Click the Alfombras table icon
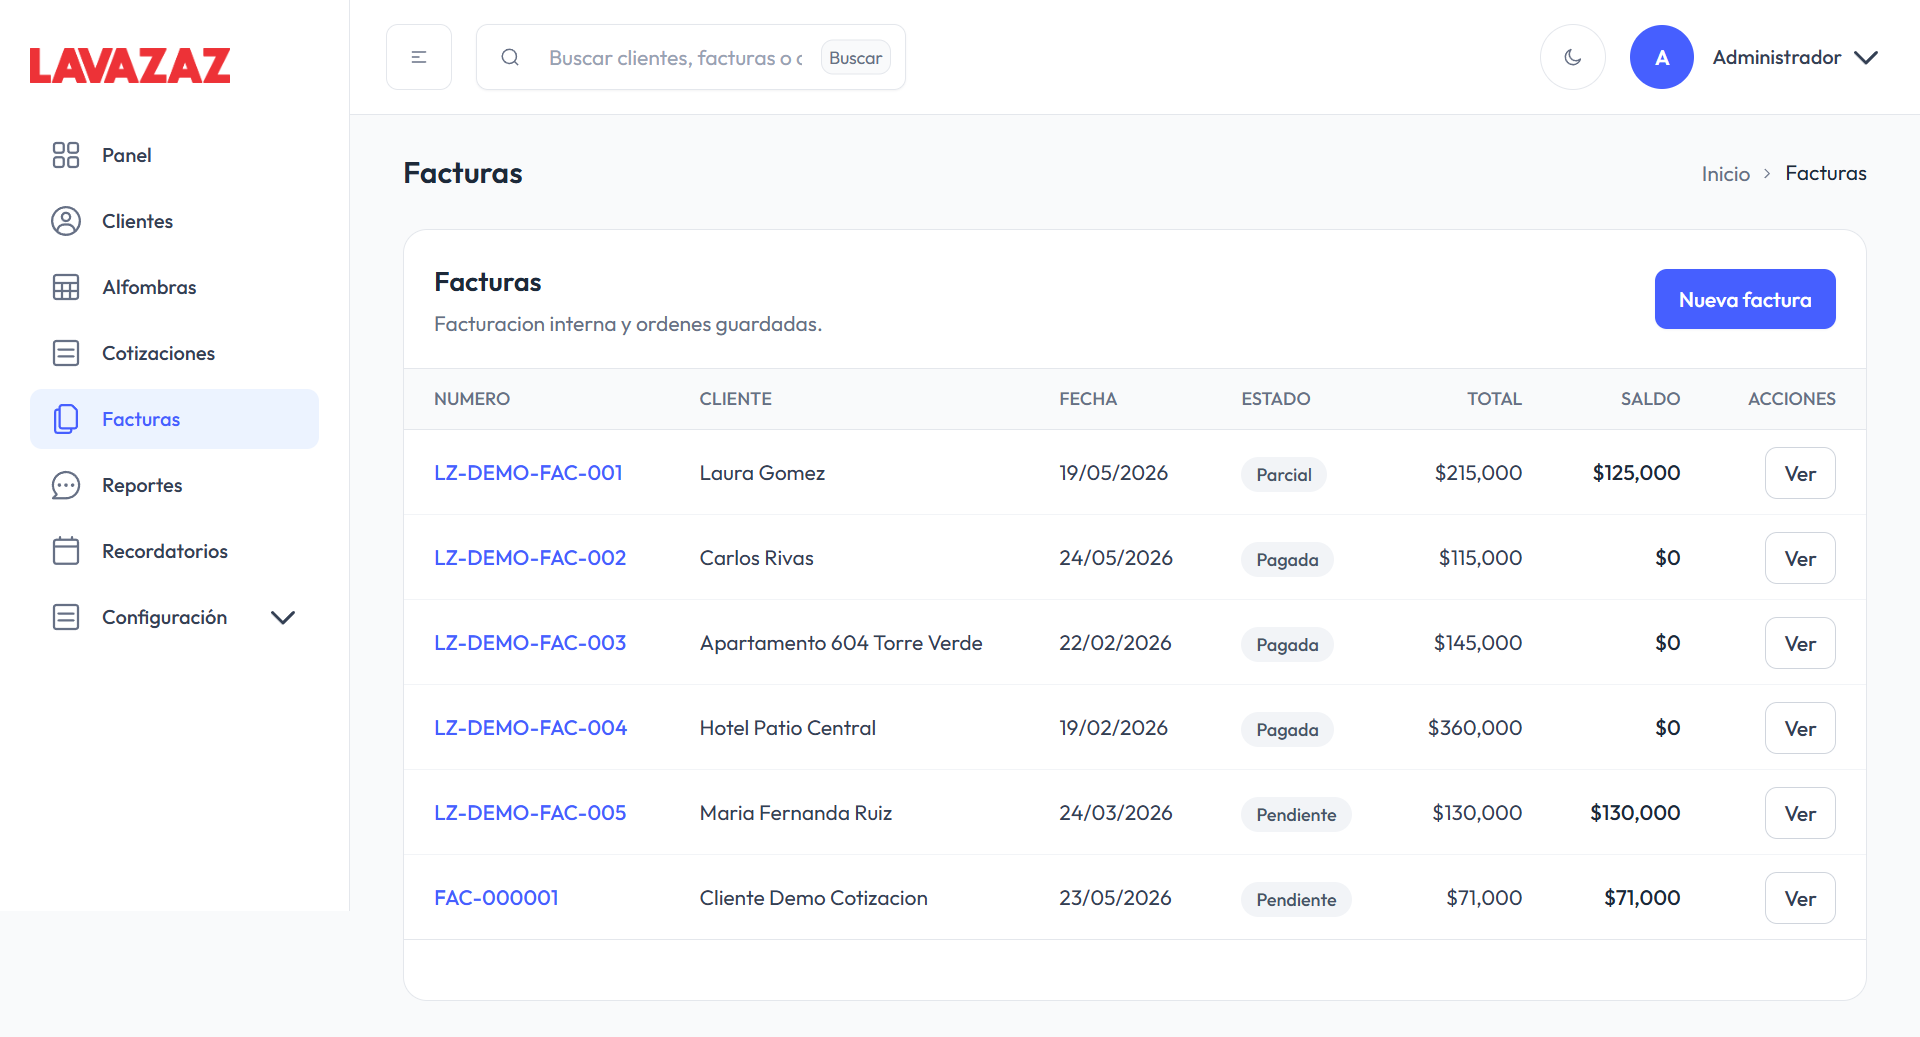Image resolution: width=1920 pixels, height=1037 pixels. [x=66, y=287]
